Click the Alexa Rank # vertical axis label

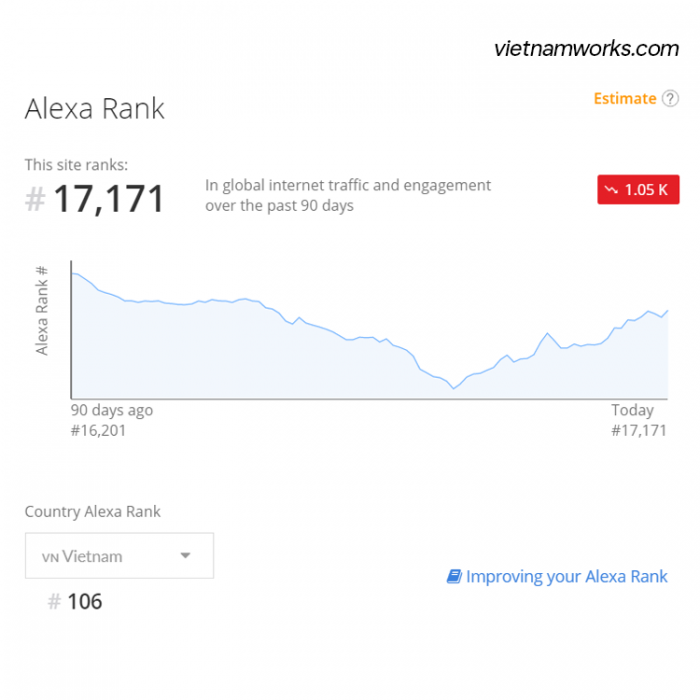pos(42,311)
